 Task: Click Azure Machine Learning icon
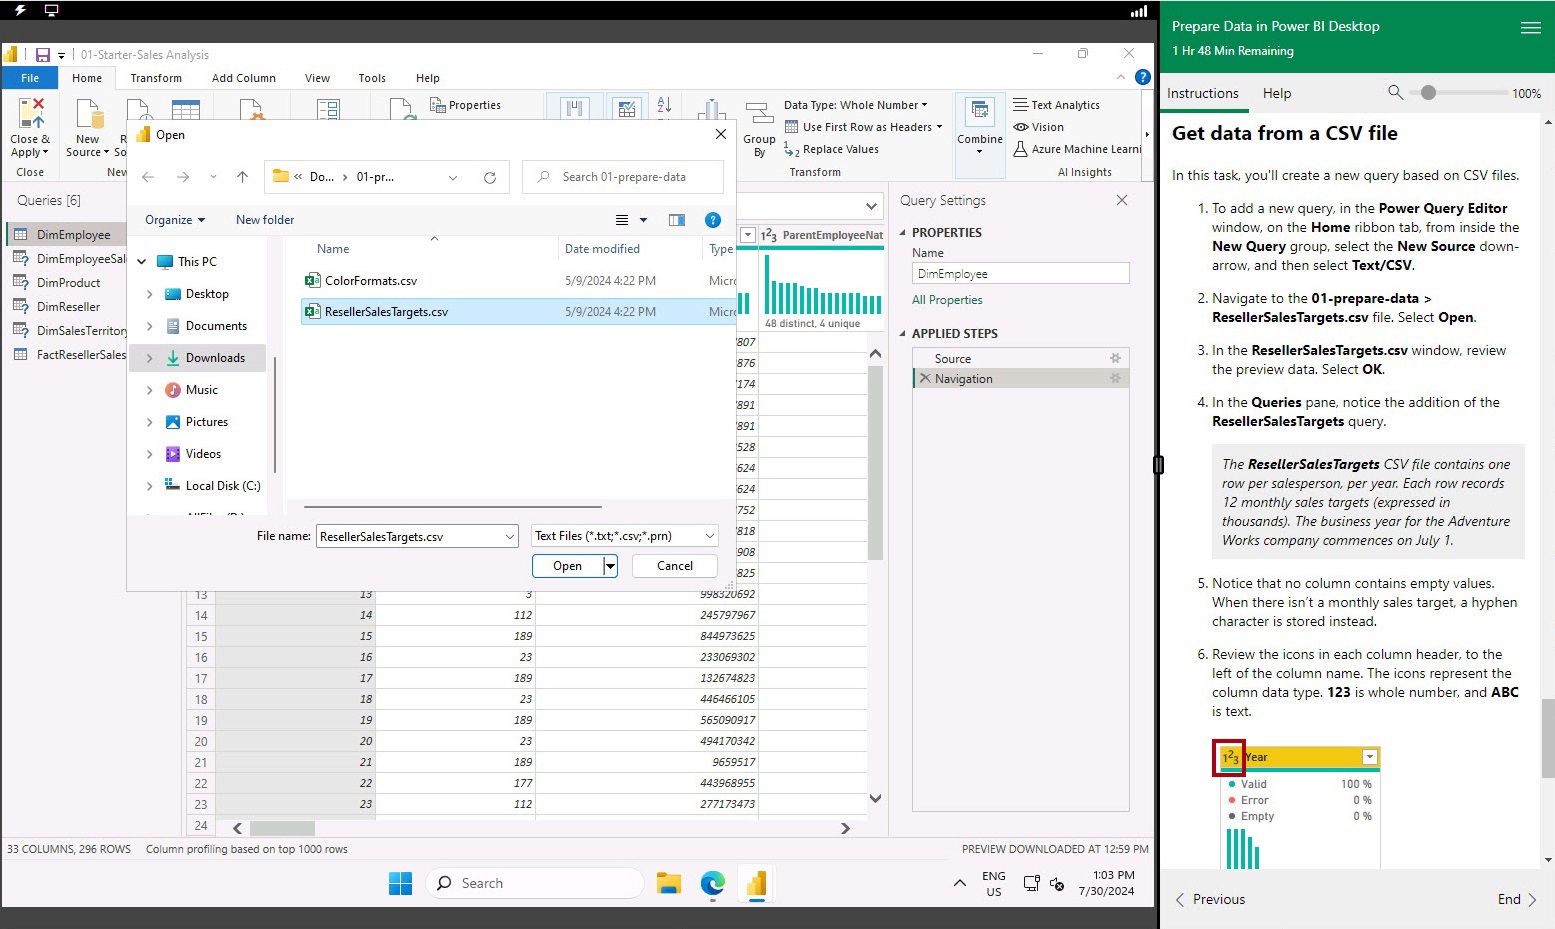pyautogui.click(x=1021, y=149)
